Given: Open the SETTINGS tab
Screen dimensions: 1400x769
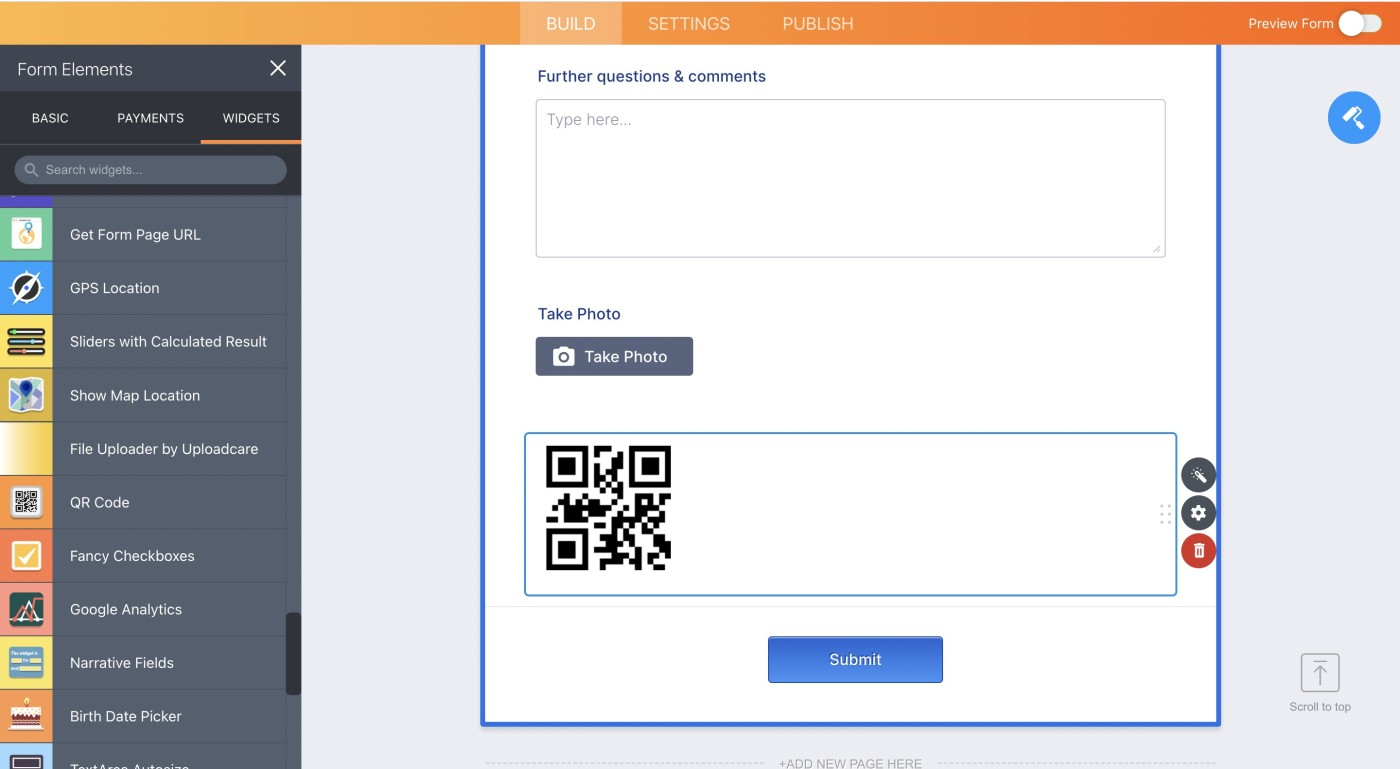Looking at the screenshot, I should [689, 23].
